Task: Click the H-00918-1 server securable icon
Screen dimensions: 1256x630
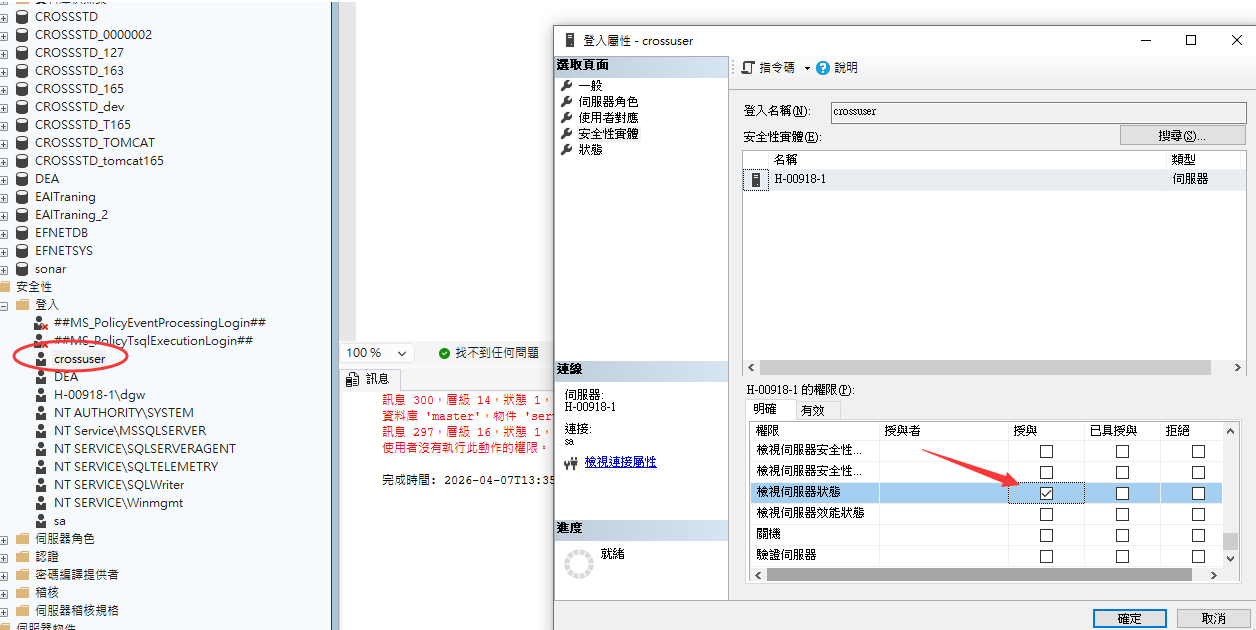Action: (756, 180)
